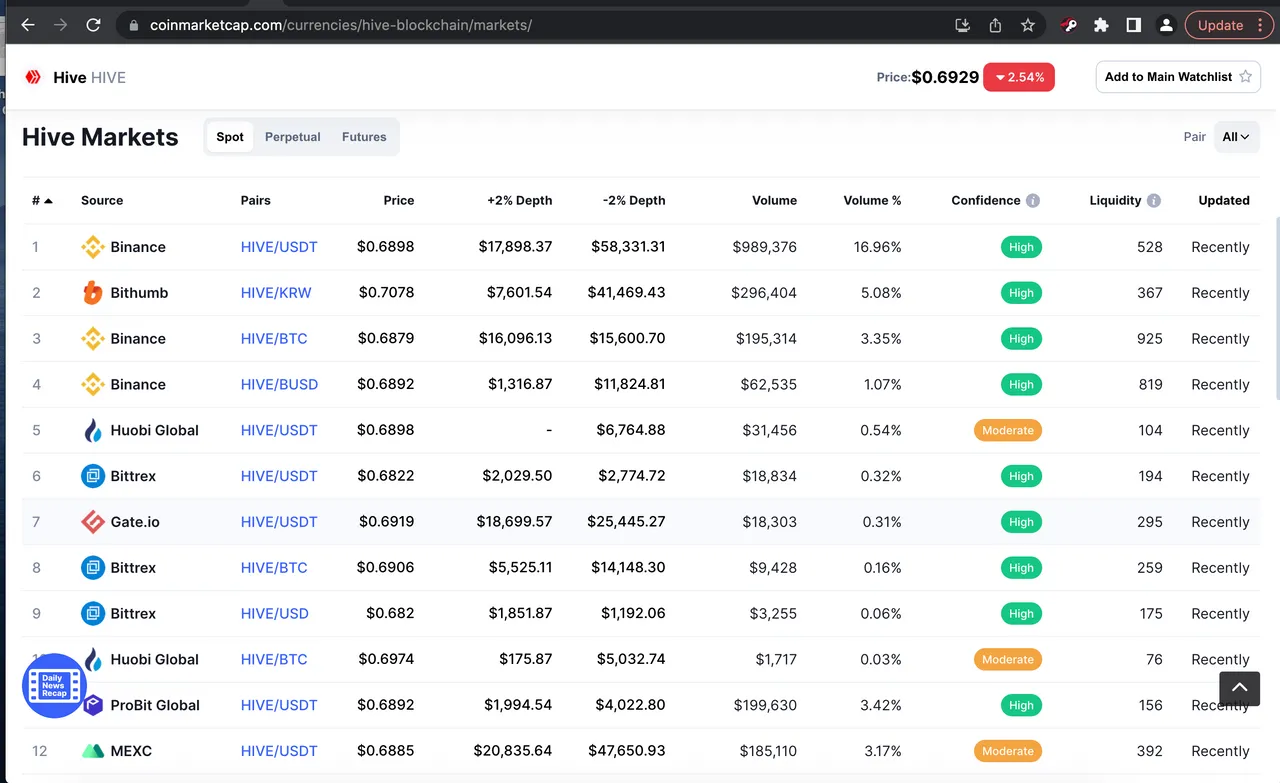This screenshot has height=783, width=1280.
Task: Click volume value $989,376
Action: point(765,247)
